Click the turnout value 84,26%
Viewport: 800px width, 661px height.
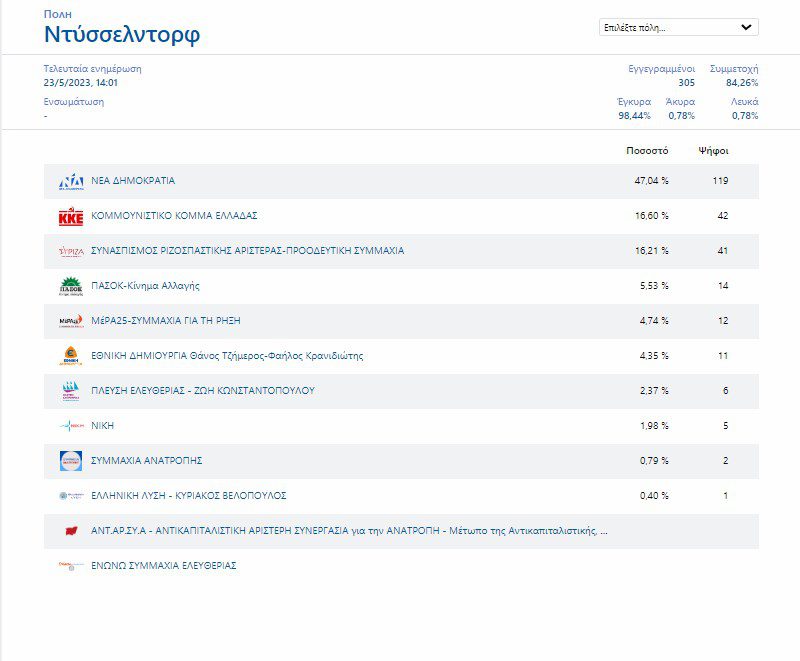click(x=742, y=83)
